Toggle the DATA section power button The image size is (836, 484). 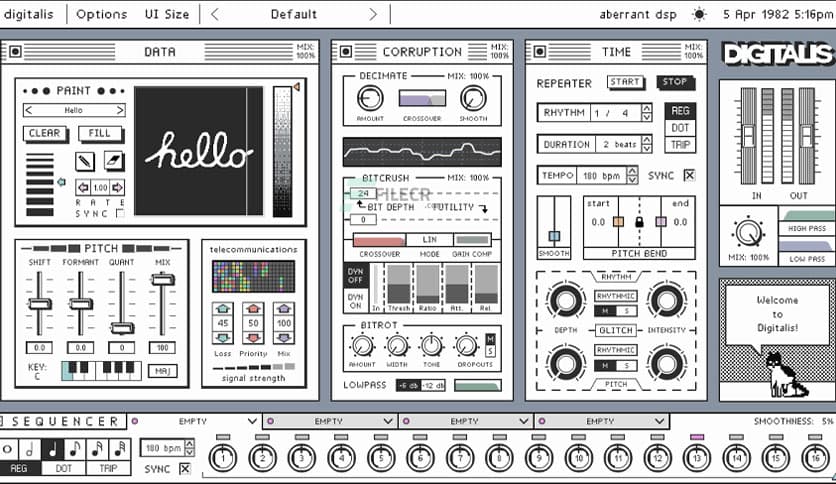[x=15, y=52]
